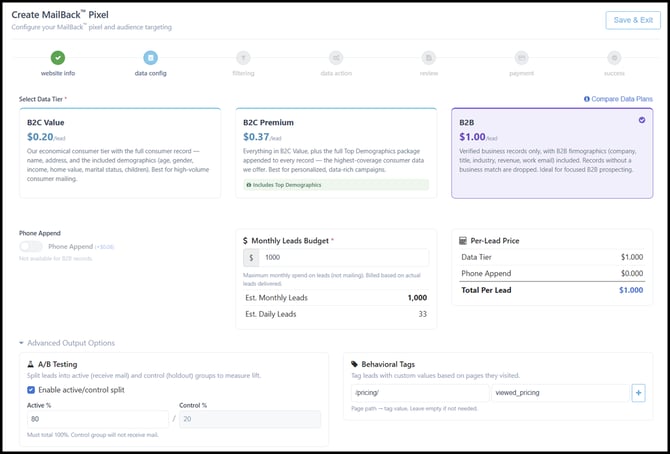This screenshot has height=454, width=670.
Task: Click the $0.37 B2C Premium price
Action: (256, 137)
